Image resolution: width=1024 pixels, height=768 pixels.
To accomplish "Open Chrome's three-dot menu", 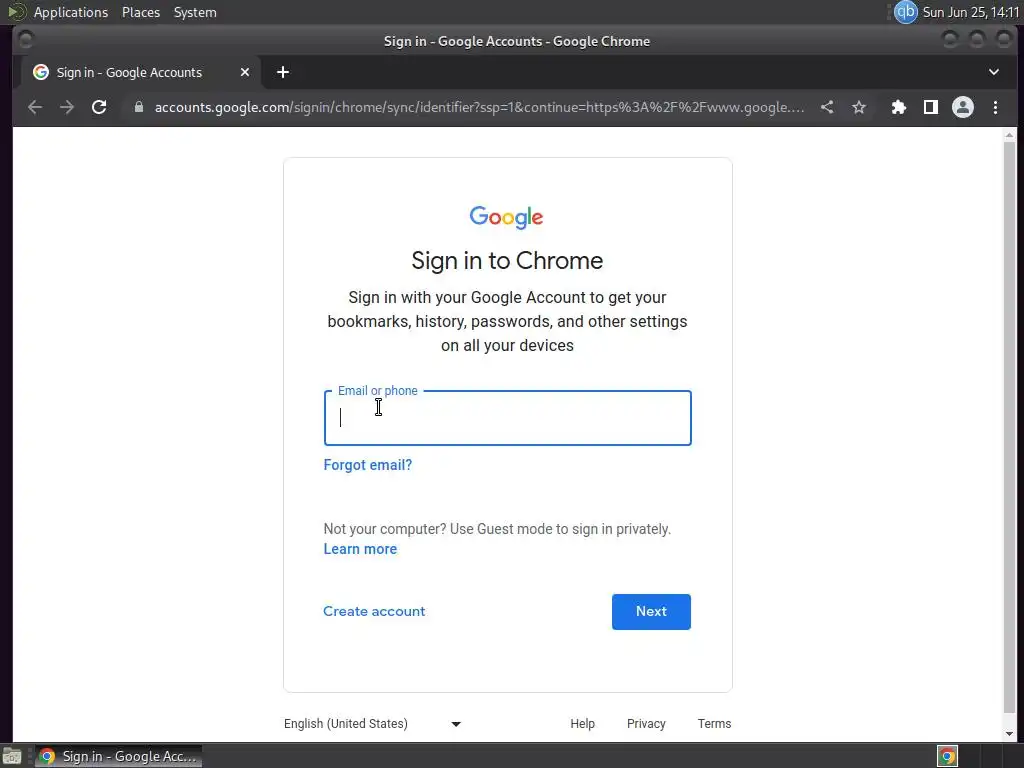I will 995,107.
